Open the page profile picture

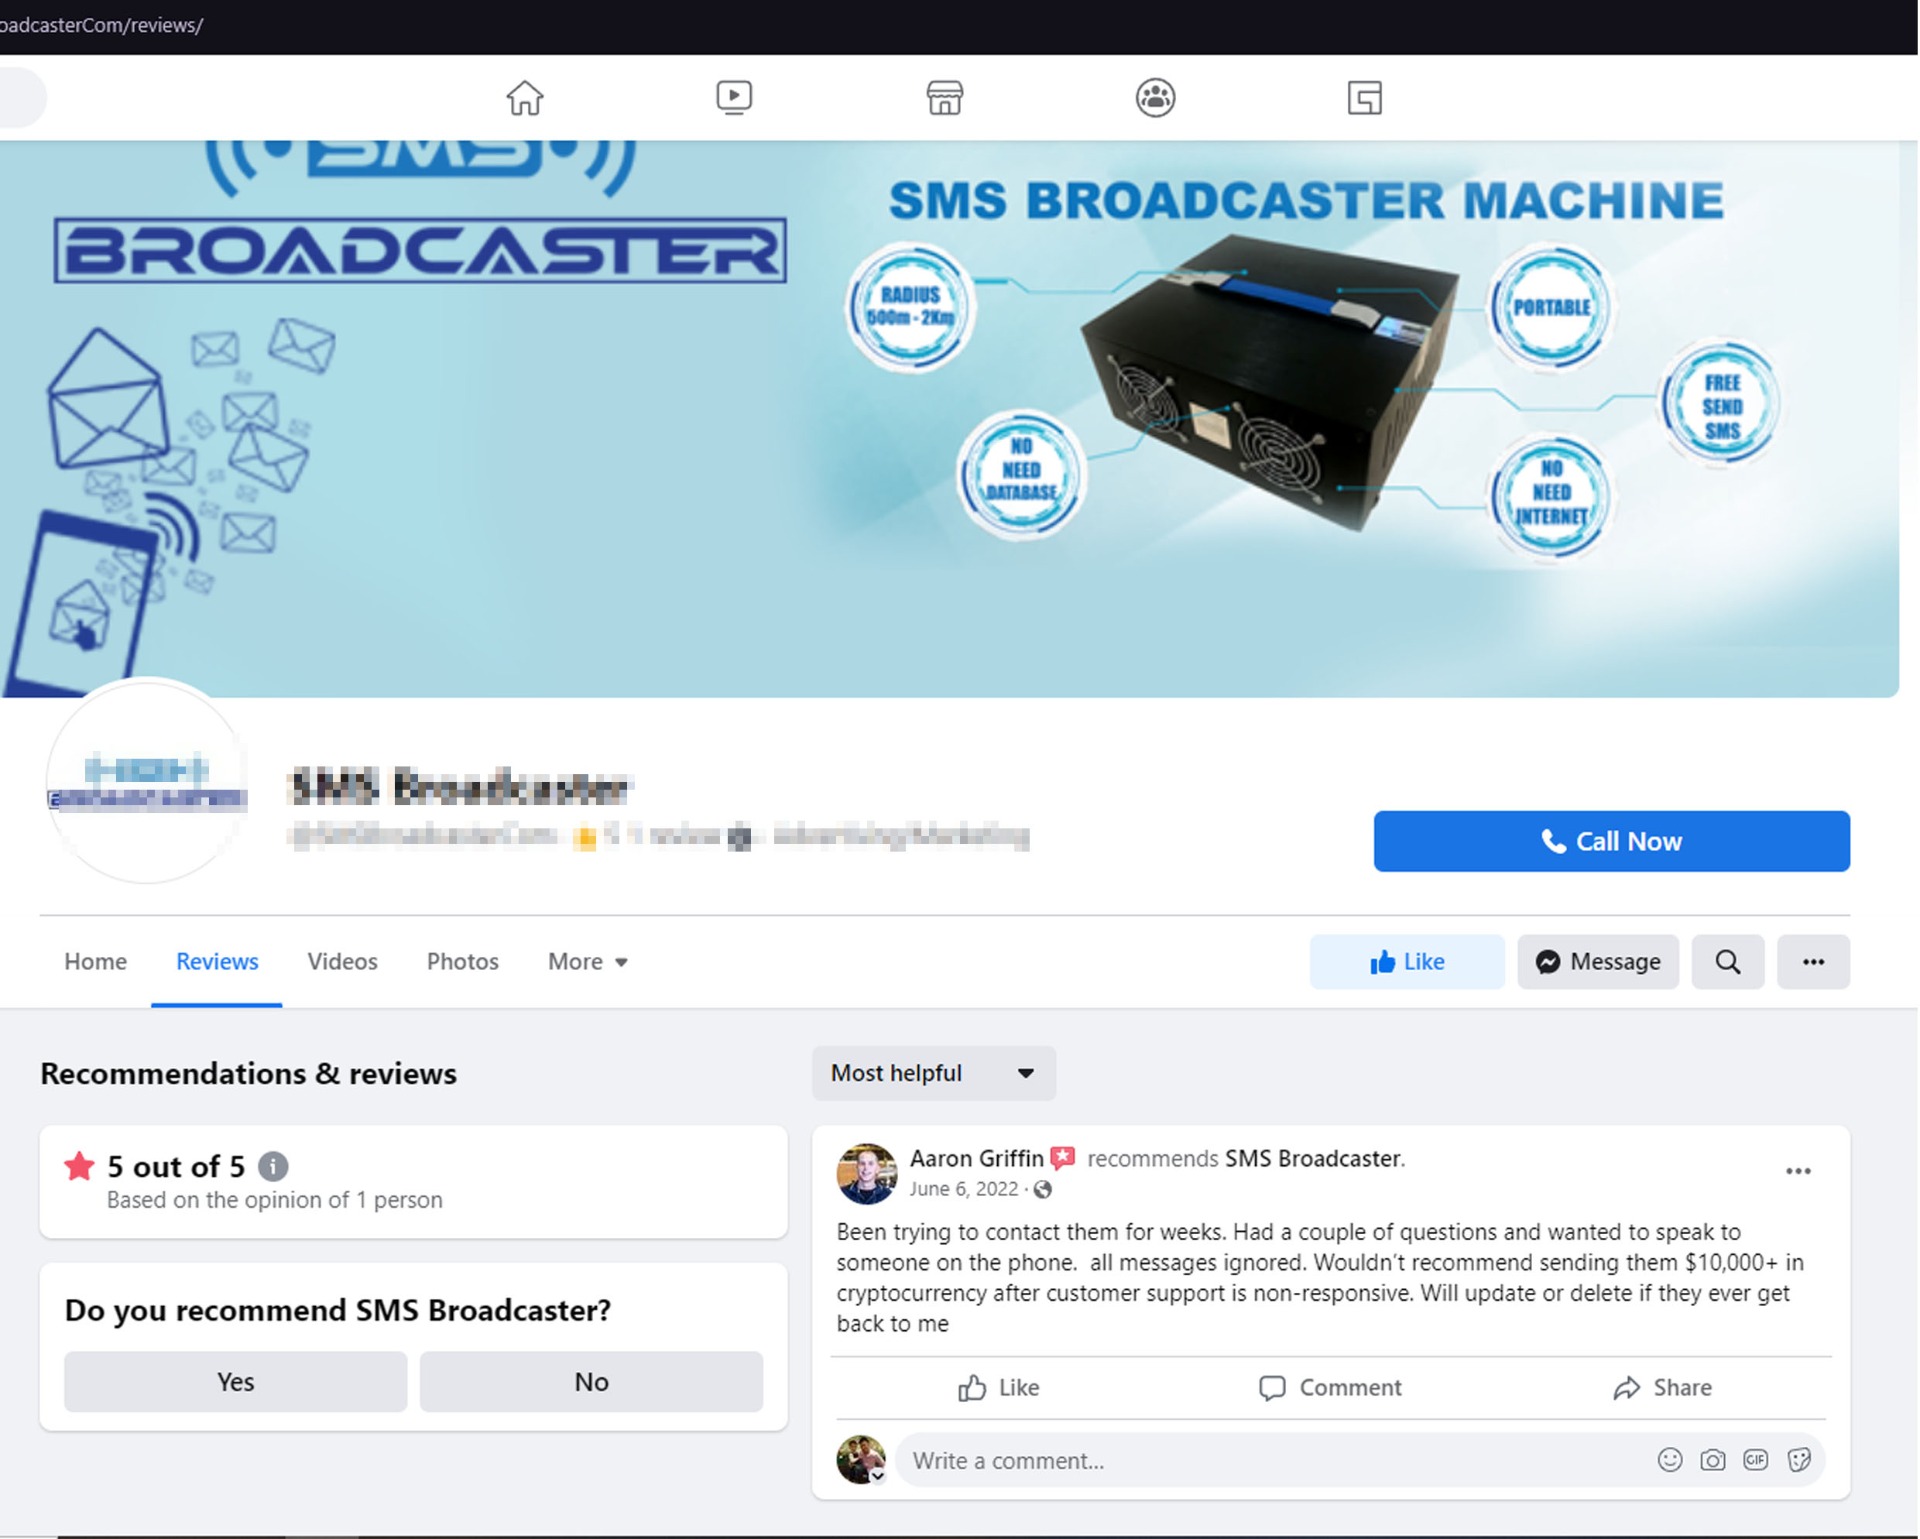tap(147, 782)
